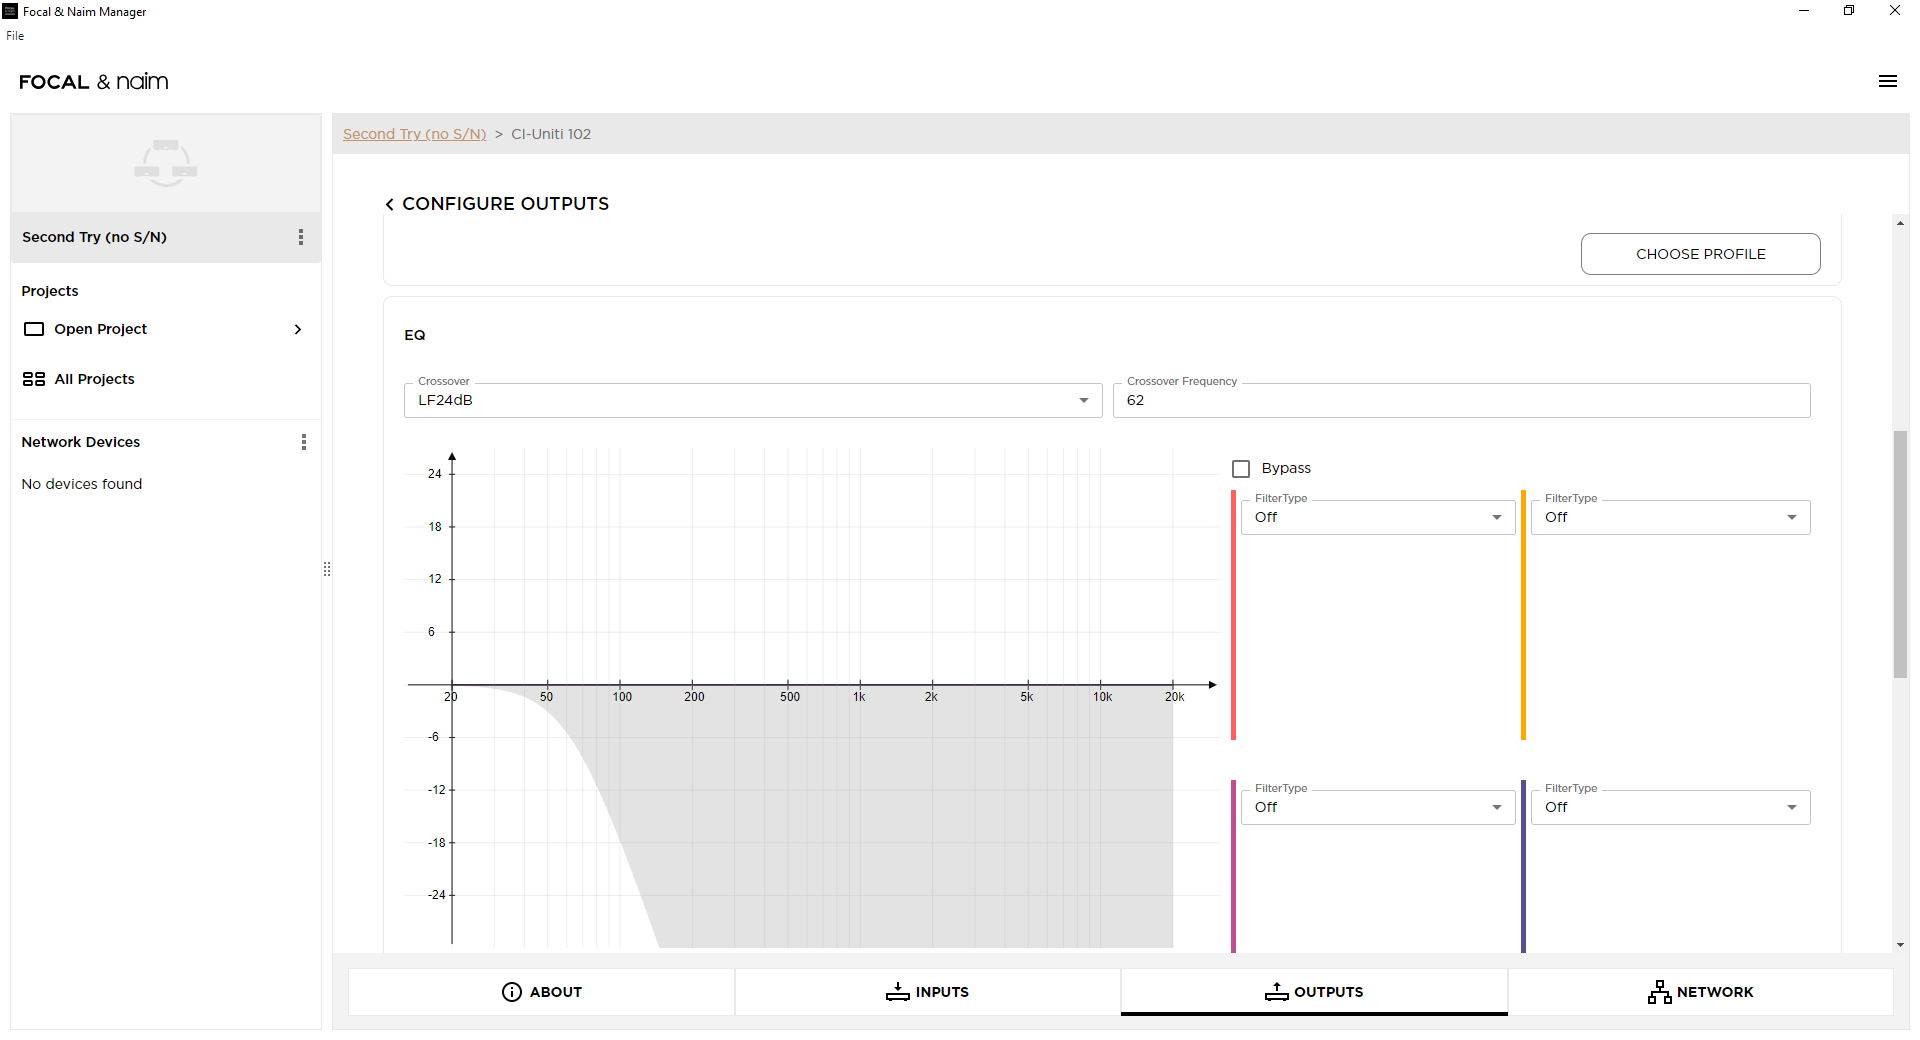Open Network Devices options menu
This screenshot has width=1920, height=1040.
[304, 442]
